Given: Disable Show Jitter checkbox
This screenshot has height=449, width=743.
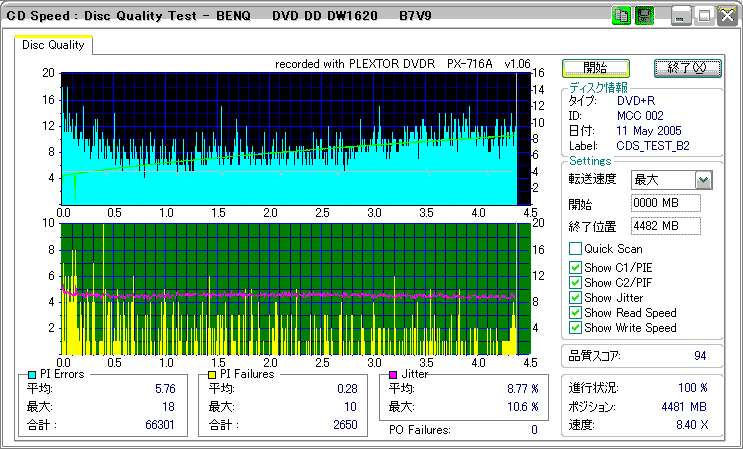Looking at the screenshot, I should pos(575,297).
